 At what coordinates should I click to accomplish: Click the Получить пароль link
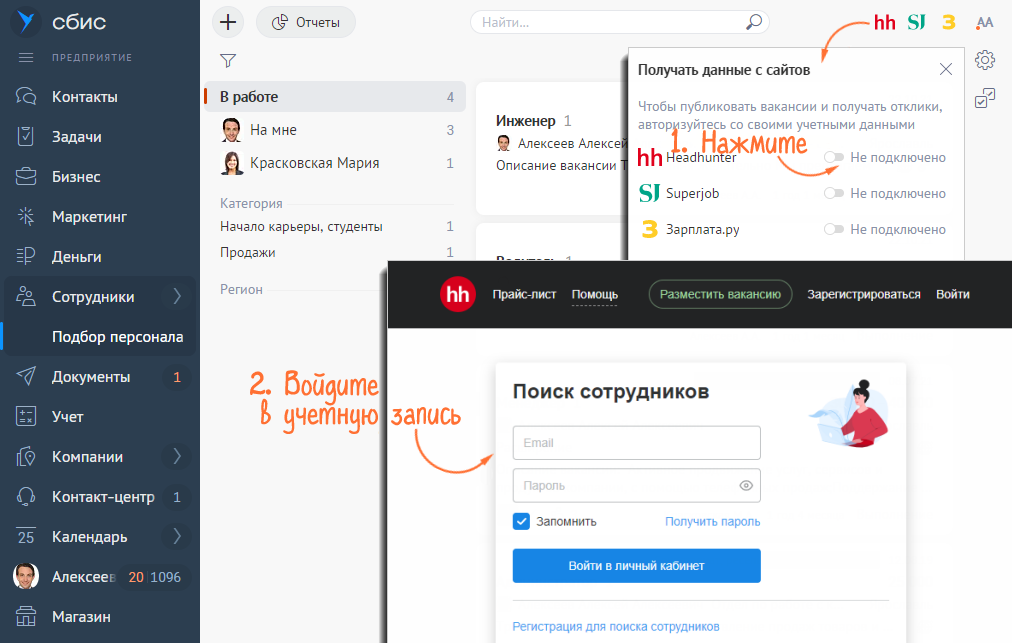coord(712,521)
